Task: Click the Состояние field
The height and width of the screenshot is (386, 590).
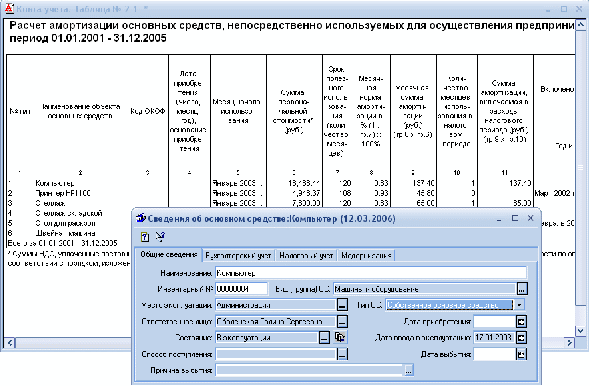Action: 267,337
